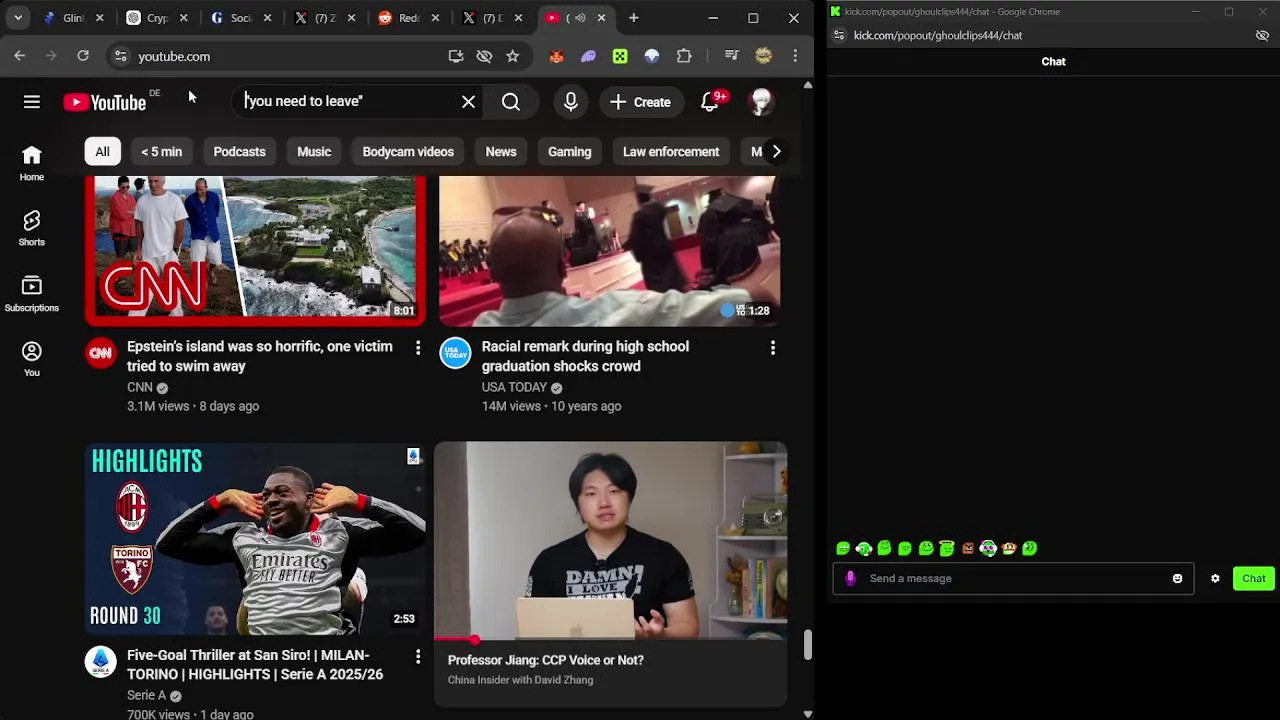Click the Kick chat 'Send a message' field
The image size is (1280, 720).
[x=1013, y=578]
